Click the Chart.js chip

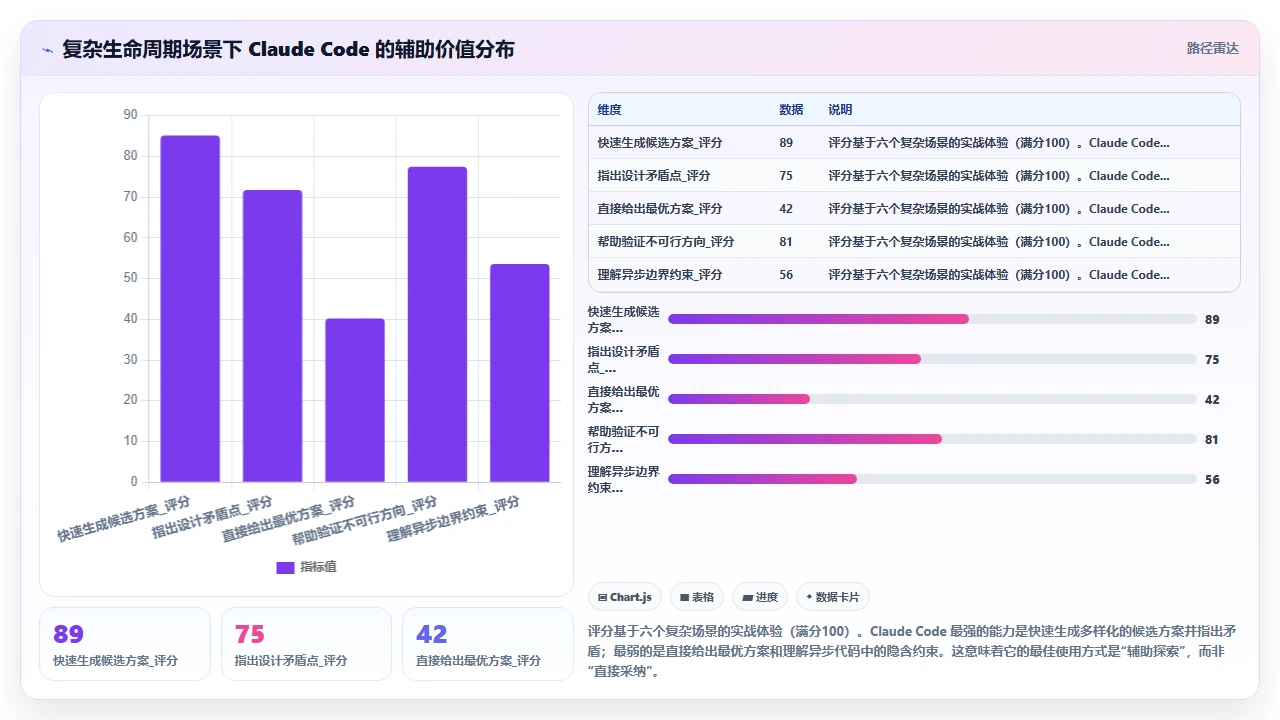click(x=624, y=597)
